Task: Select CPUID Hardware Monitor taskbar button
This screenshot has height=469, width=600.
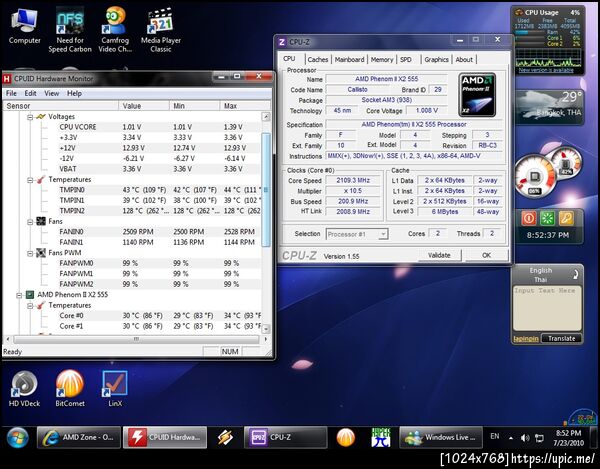Action: point(165,437)
